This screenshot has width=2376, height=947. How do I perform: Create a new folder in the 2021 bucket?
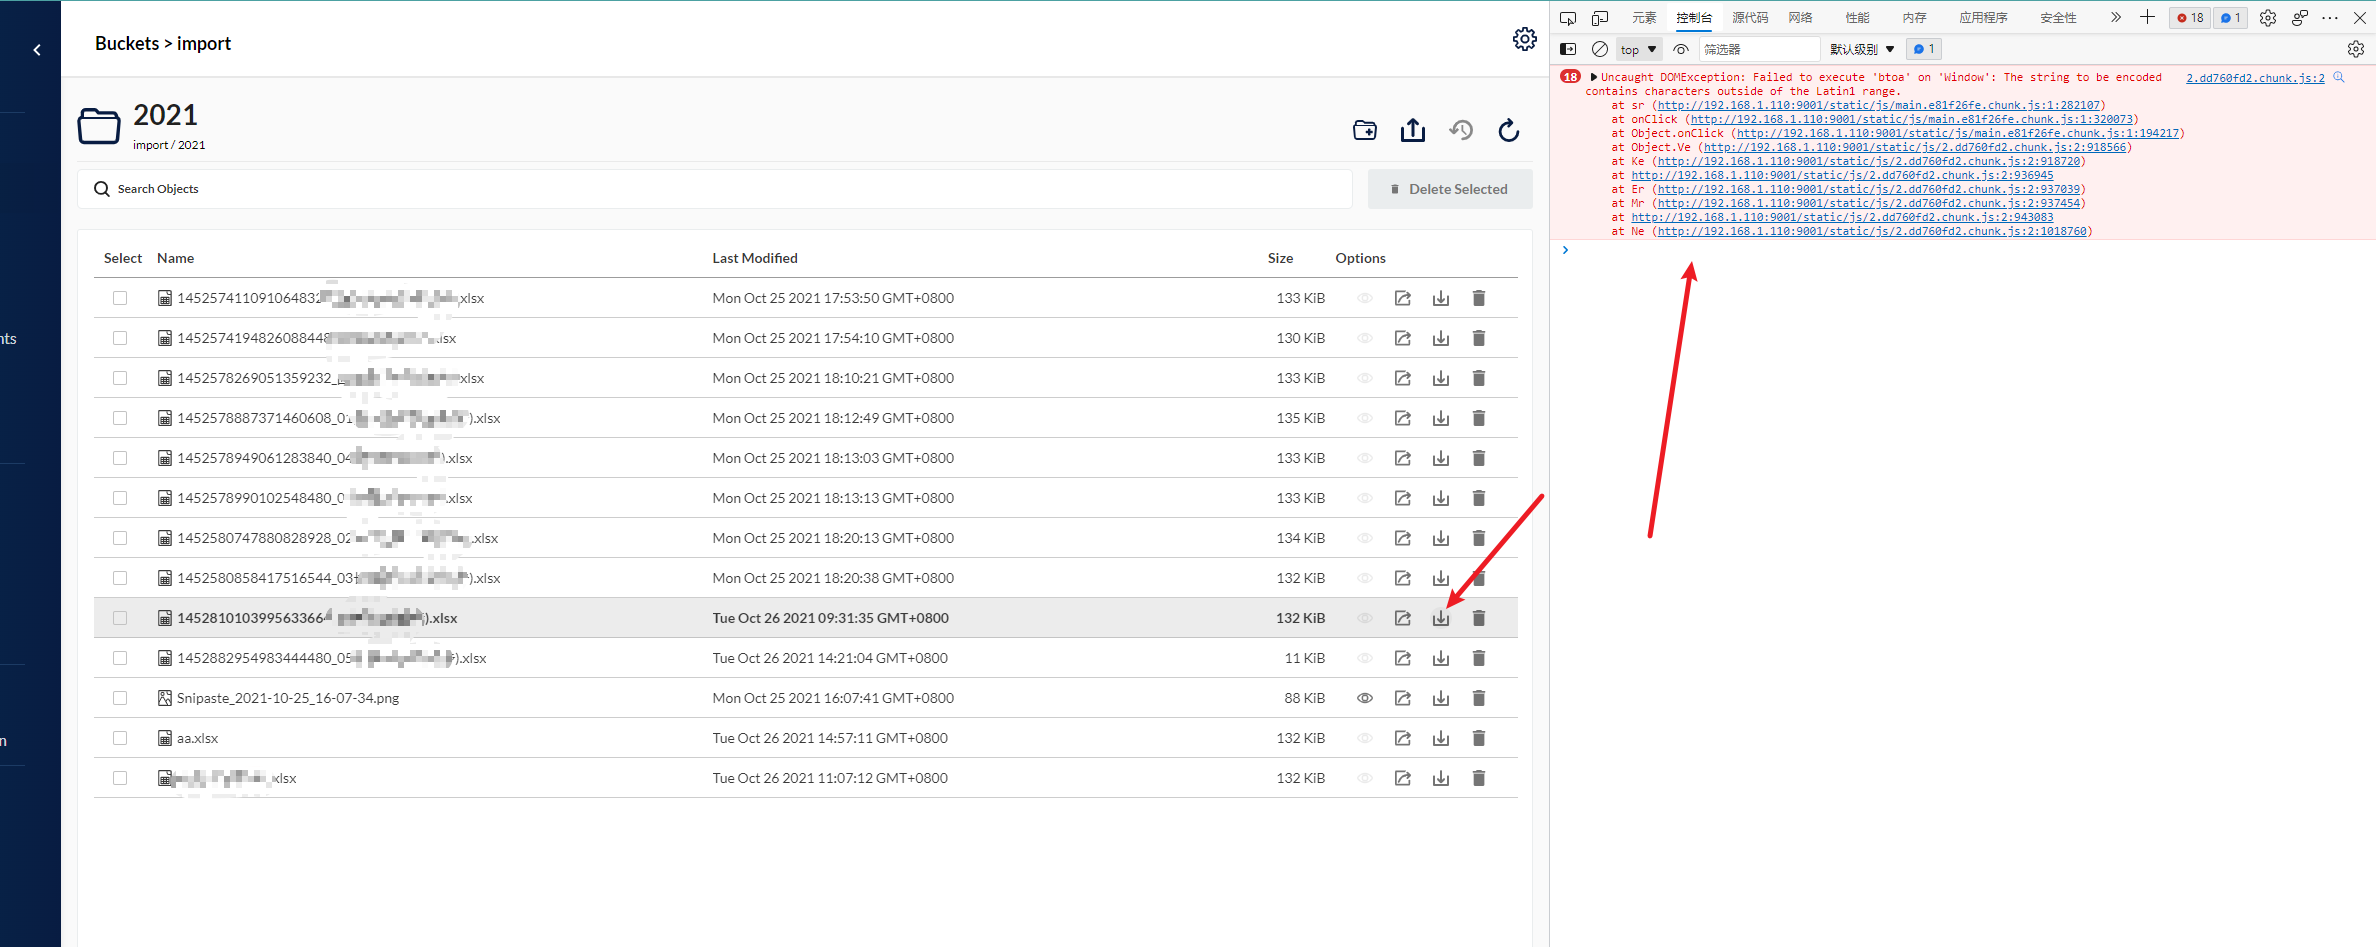[1365, 130]
